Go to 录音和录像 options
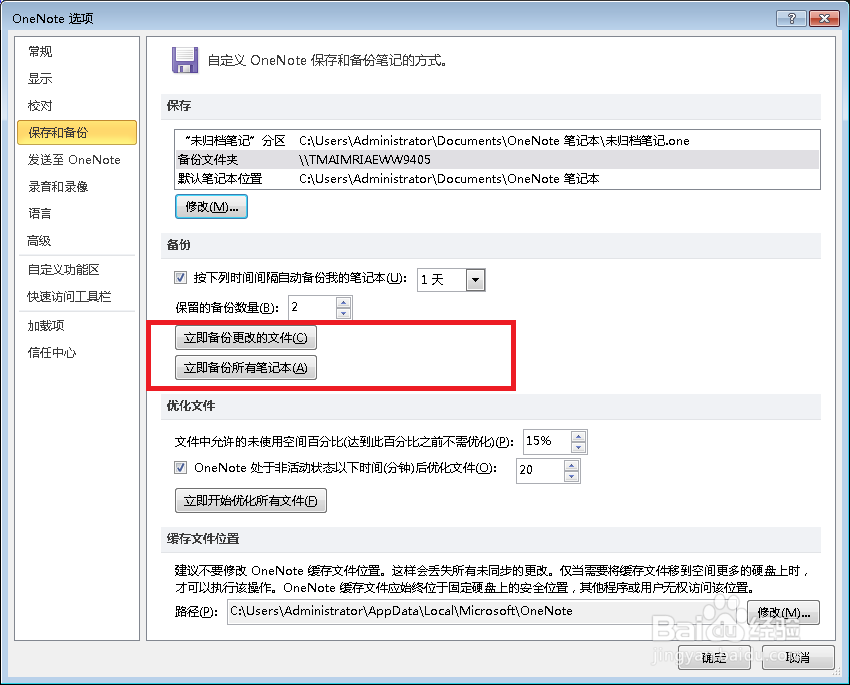The height and width of the screenshot is (685, 850). click(x=58, y=187)
